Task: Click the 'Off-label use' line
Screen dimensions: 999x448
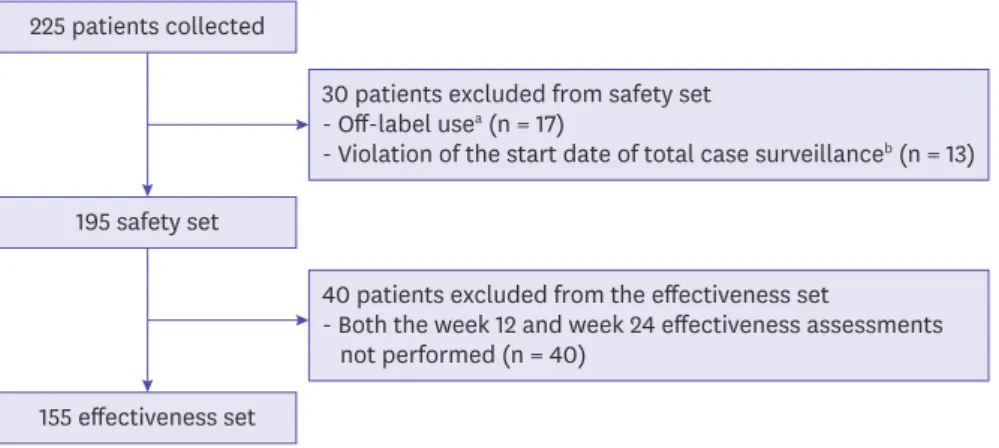Action: (x=443, y=124)
